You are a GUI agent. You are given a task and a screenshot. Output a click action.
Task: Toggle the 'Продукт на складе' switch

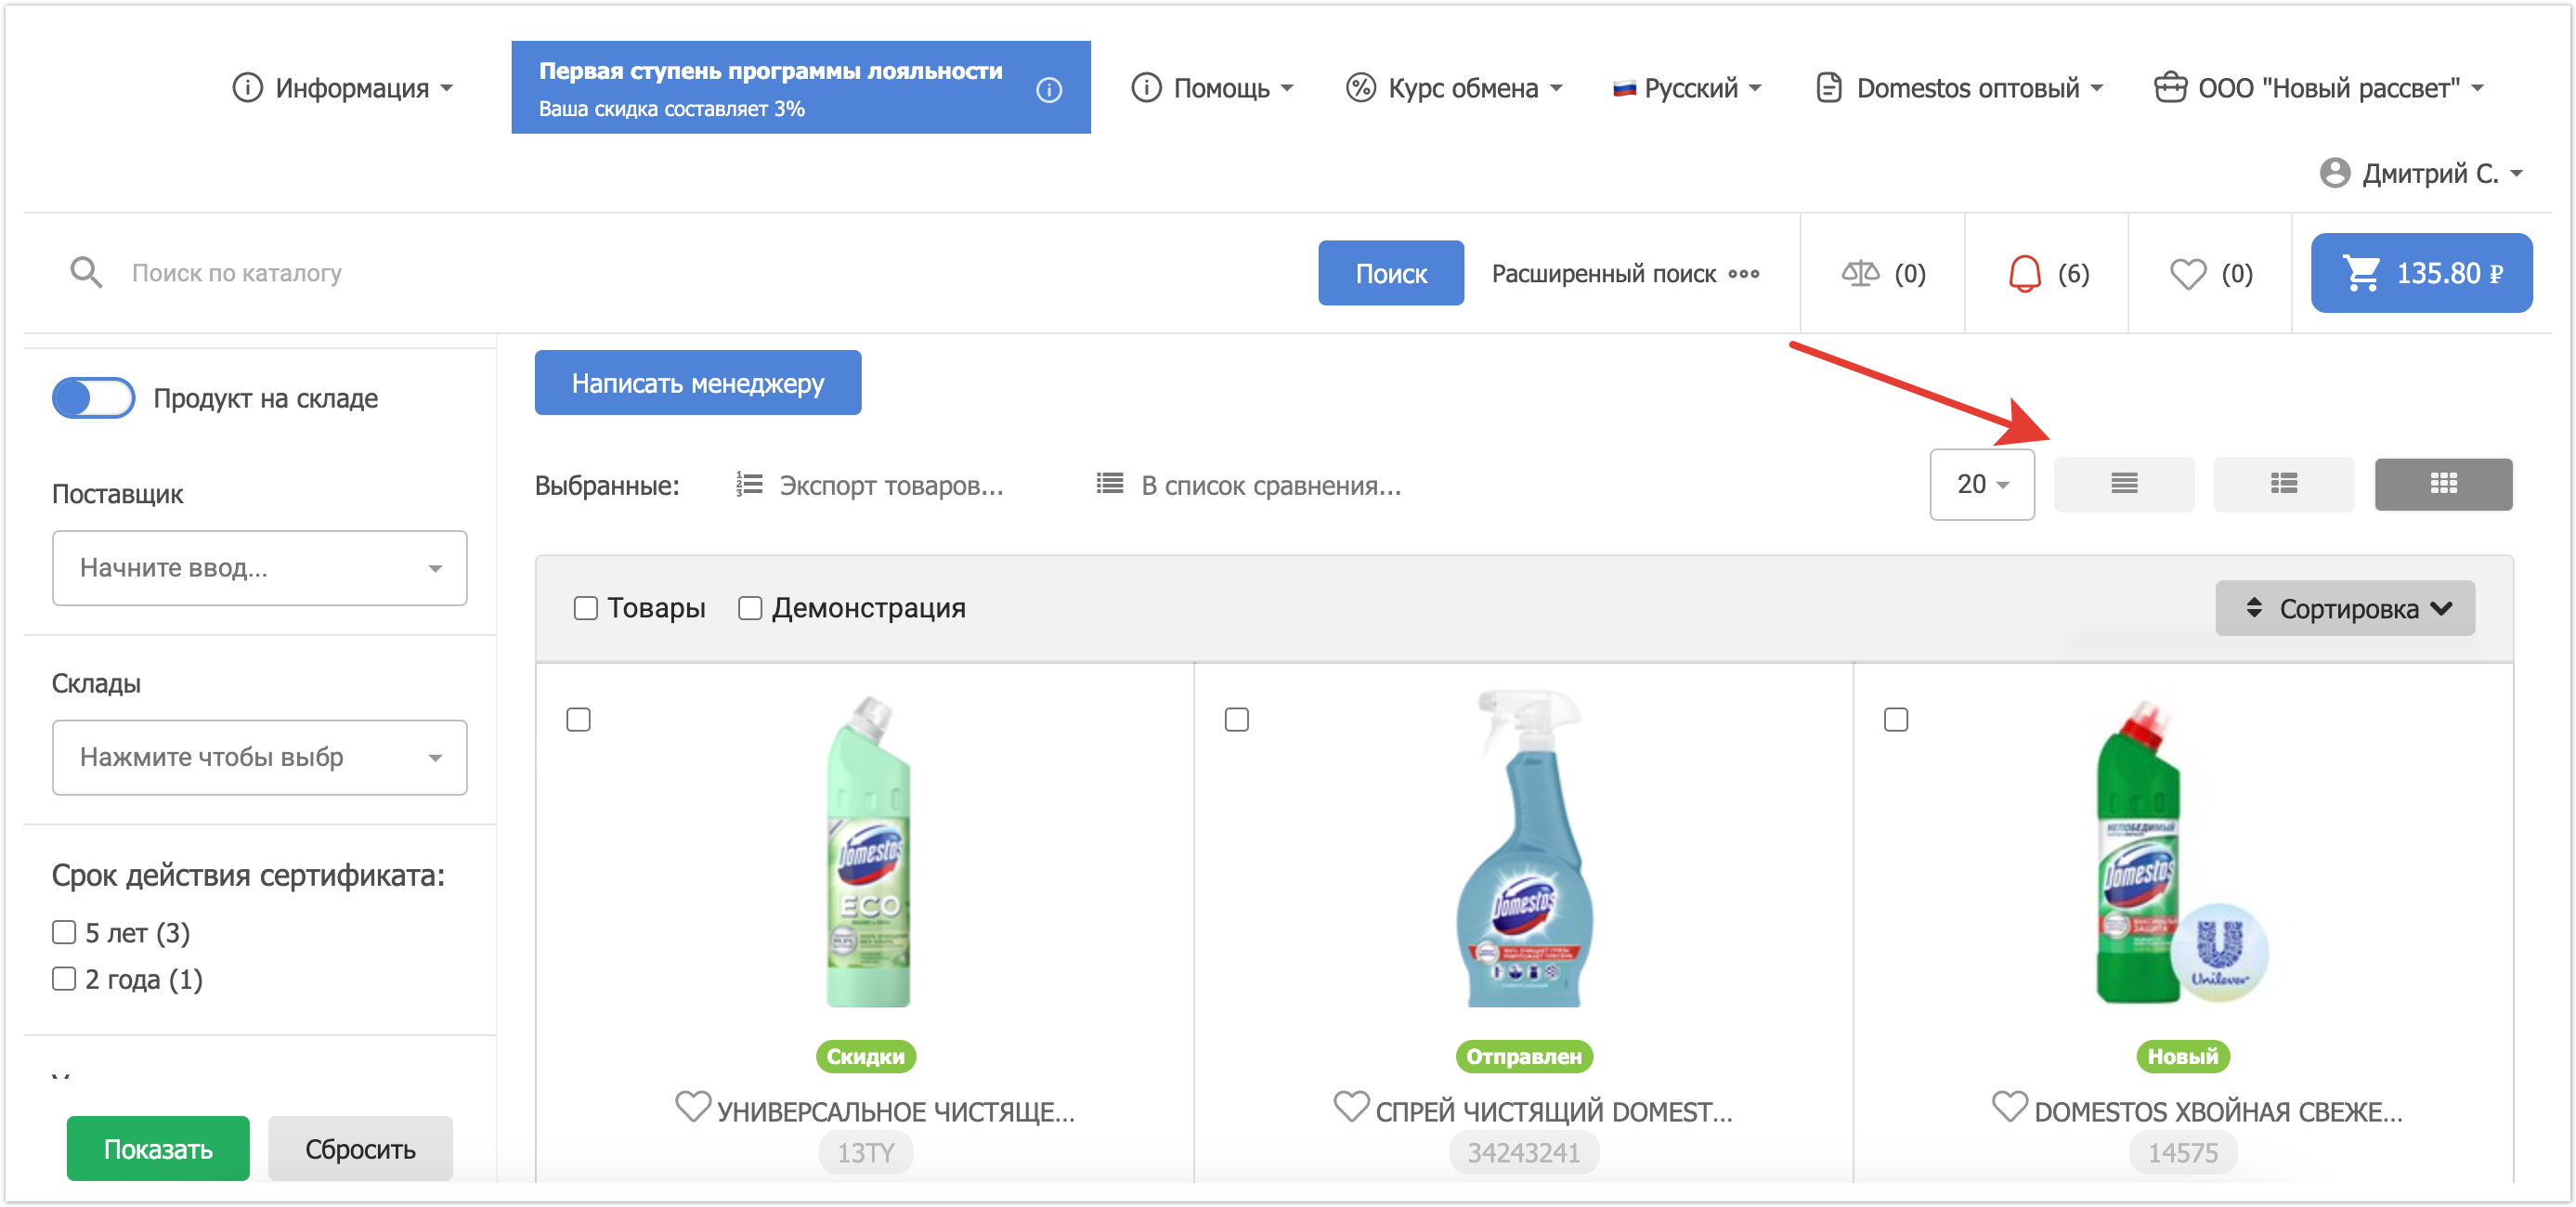[94, 398]
